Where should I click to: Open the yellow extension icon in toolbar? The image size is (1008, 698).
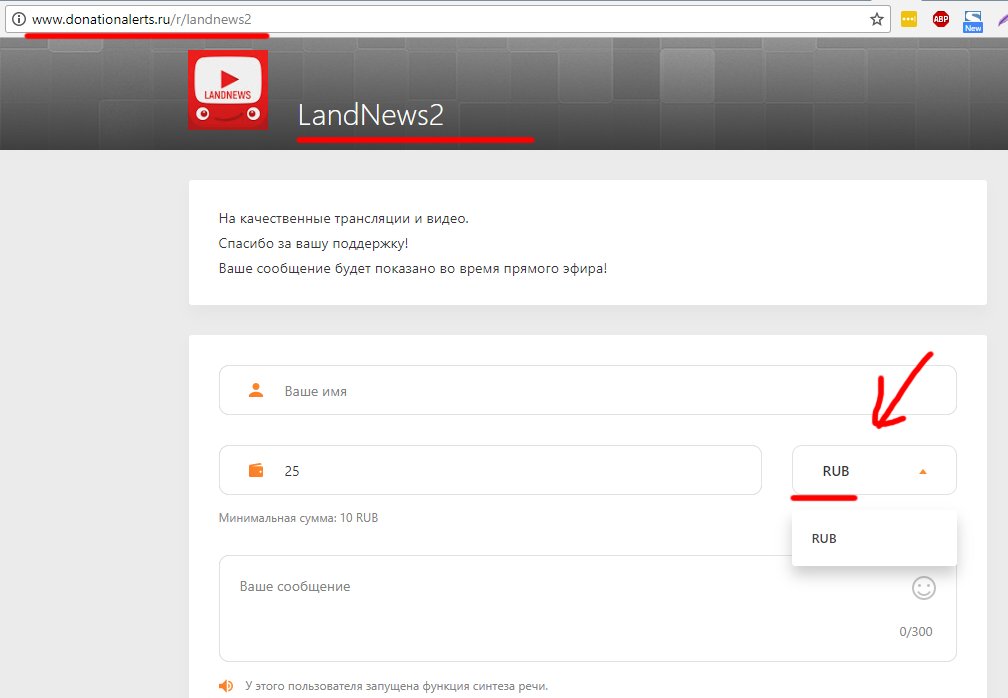(908, 19)
